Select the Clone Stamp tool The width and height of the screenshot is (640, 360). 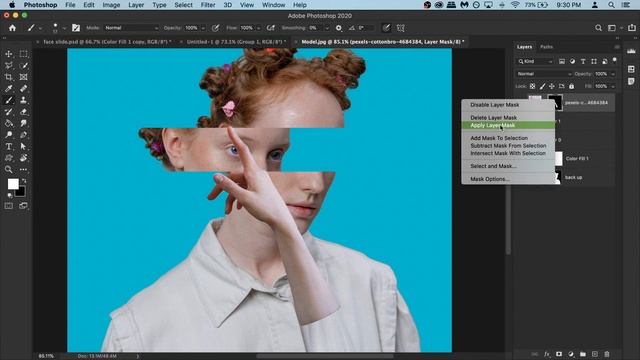pyautogui.click(x=24, y=100)
